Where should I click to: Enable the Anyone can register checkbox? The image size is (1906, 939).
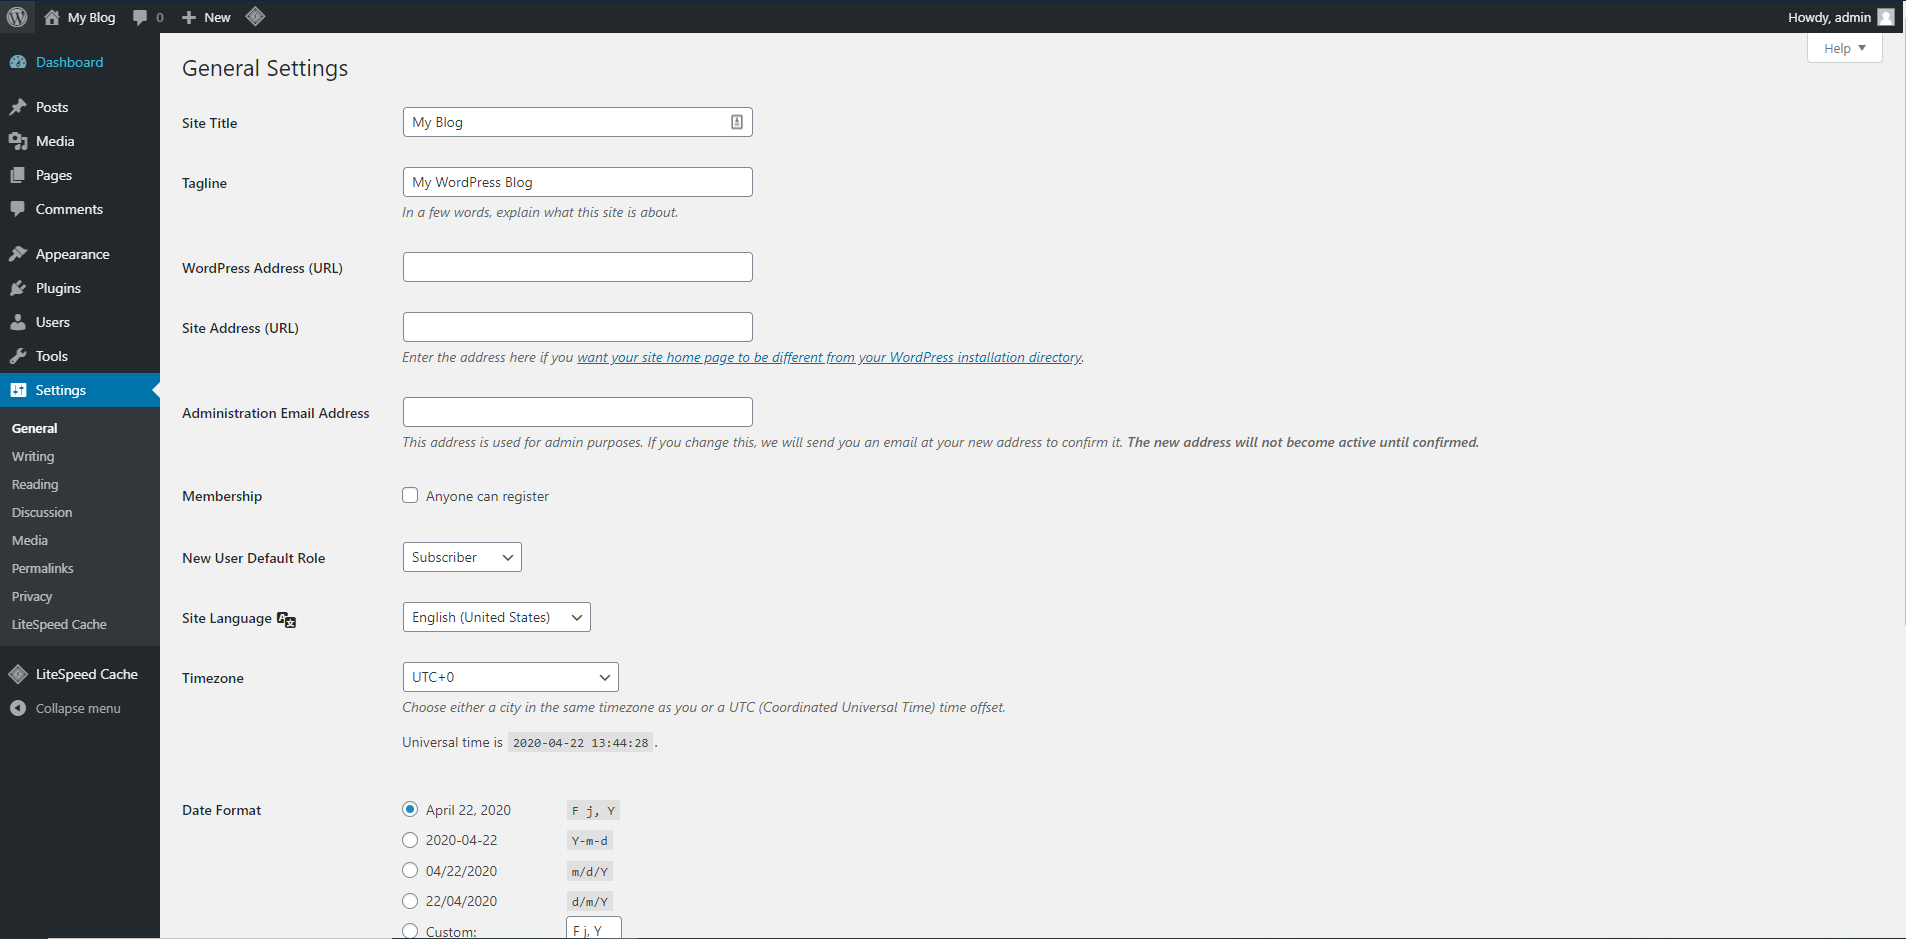click(410, 496)
